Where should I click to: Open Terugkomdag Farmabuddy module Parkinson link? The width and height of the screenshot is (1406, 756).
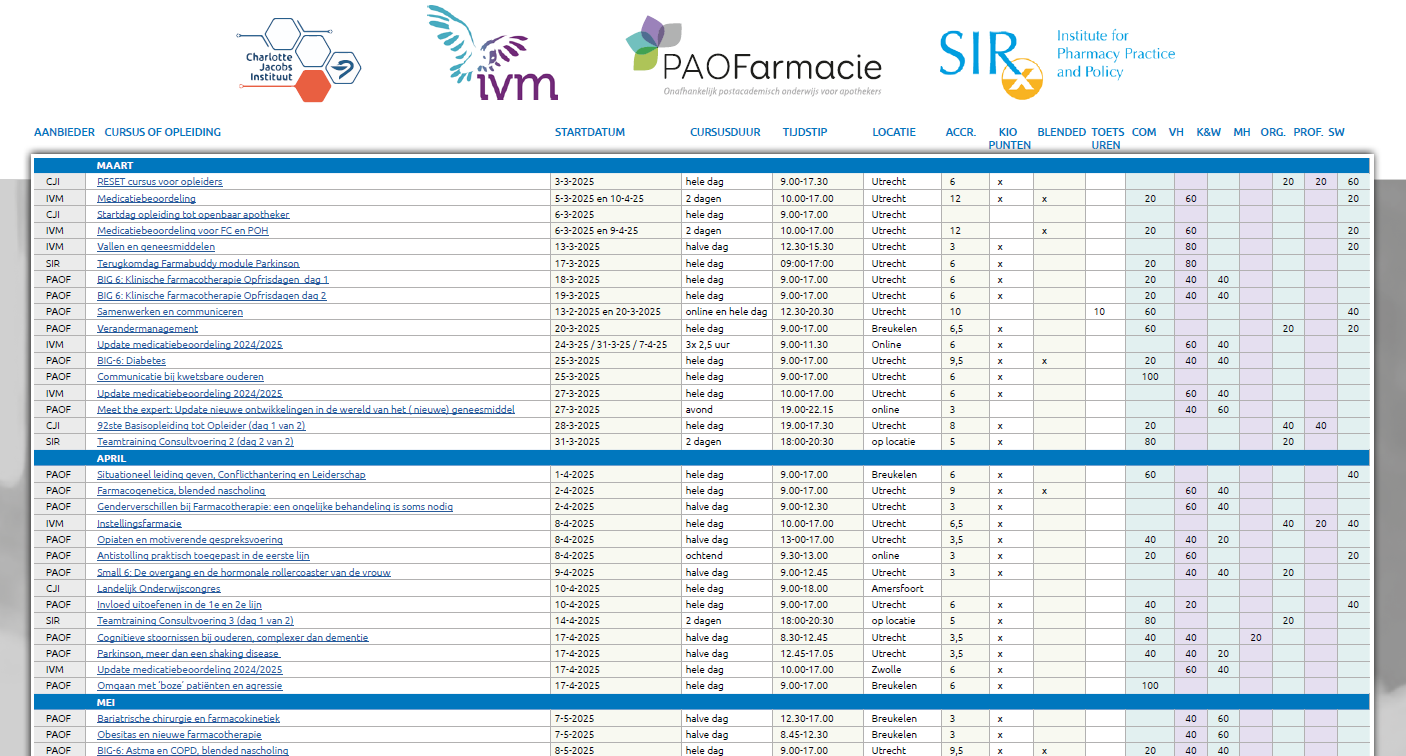(198, 263)
